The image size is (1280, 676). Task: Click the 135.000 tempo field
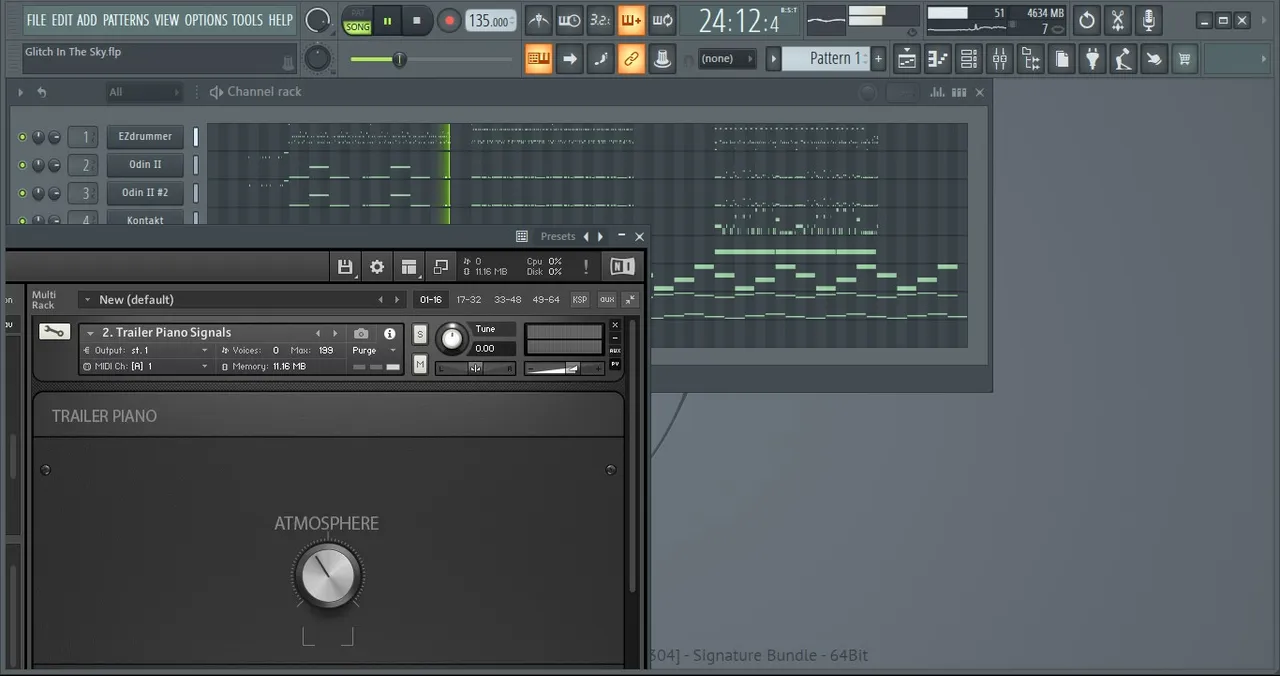(x=490, y=21)
